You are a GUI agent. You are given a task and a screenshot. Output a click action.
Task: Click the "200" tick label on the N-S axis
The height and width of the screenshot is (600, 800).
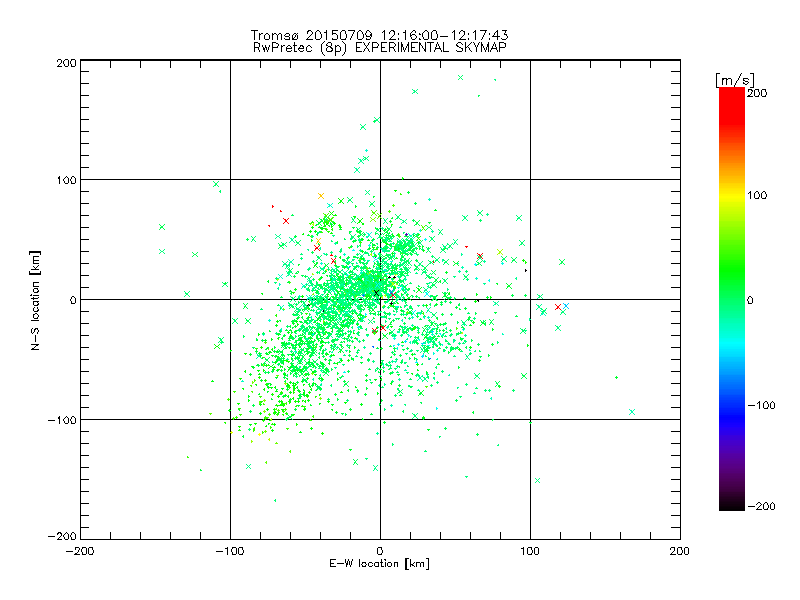66,63
